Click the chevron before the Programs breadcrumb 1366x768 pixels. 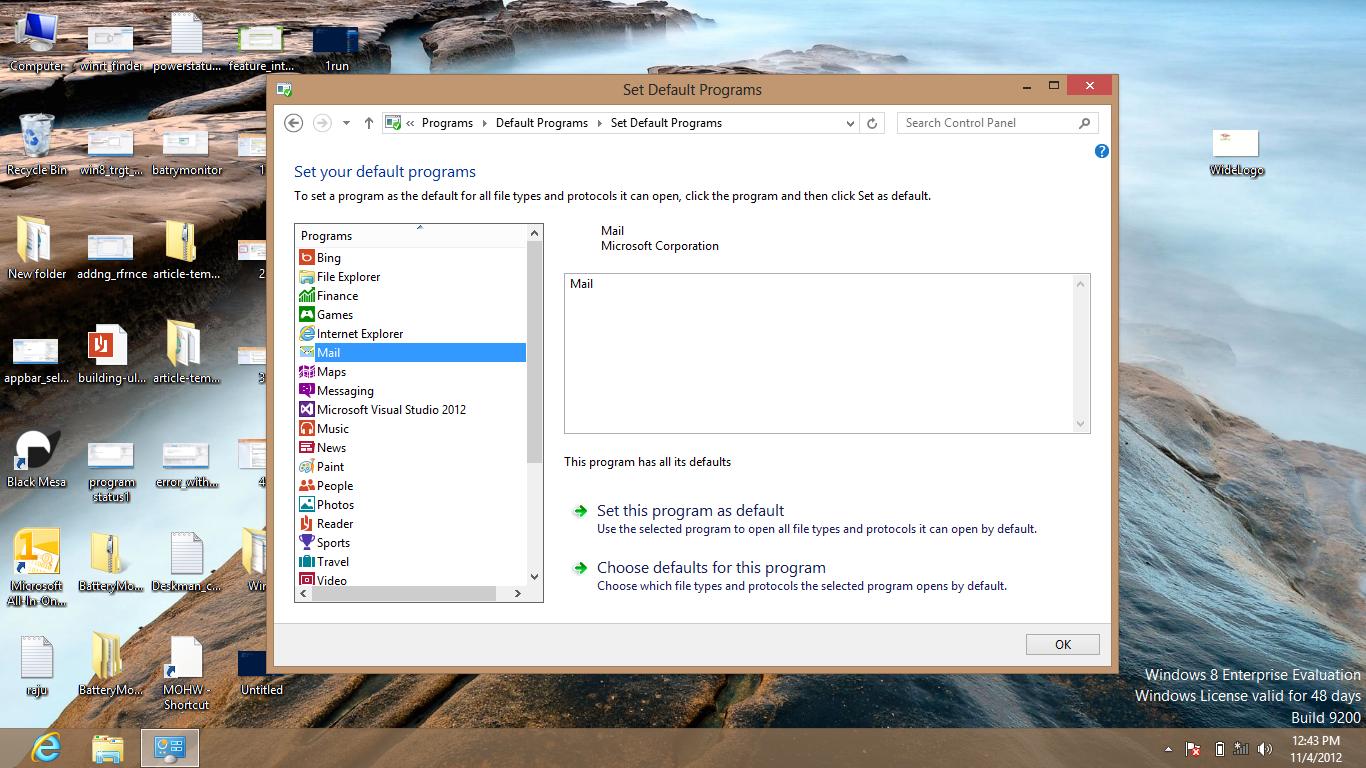pos(410,123)
